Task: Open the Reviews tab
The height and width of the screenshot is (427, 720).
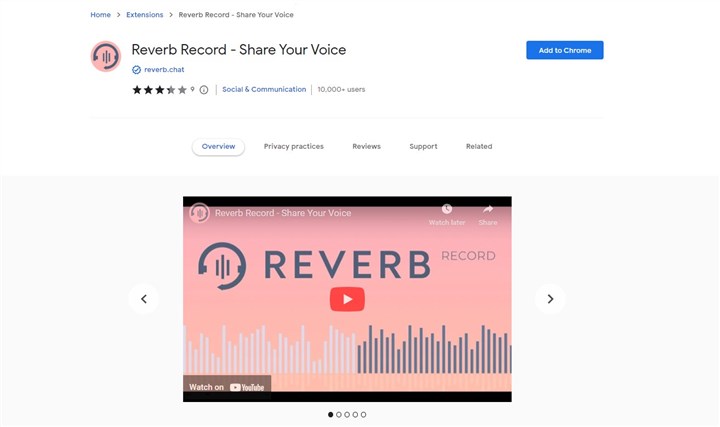Action: 366,146
